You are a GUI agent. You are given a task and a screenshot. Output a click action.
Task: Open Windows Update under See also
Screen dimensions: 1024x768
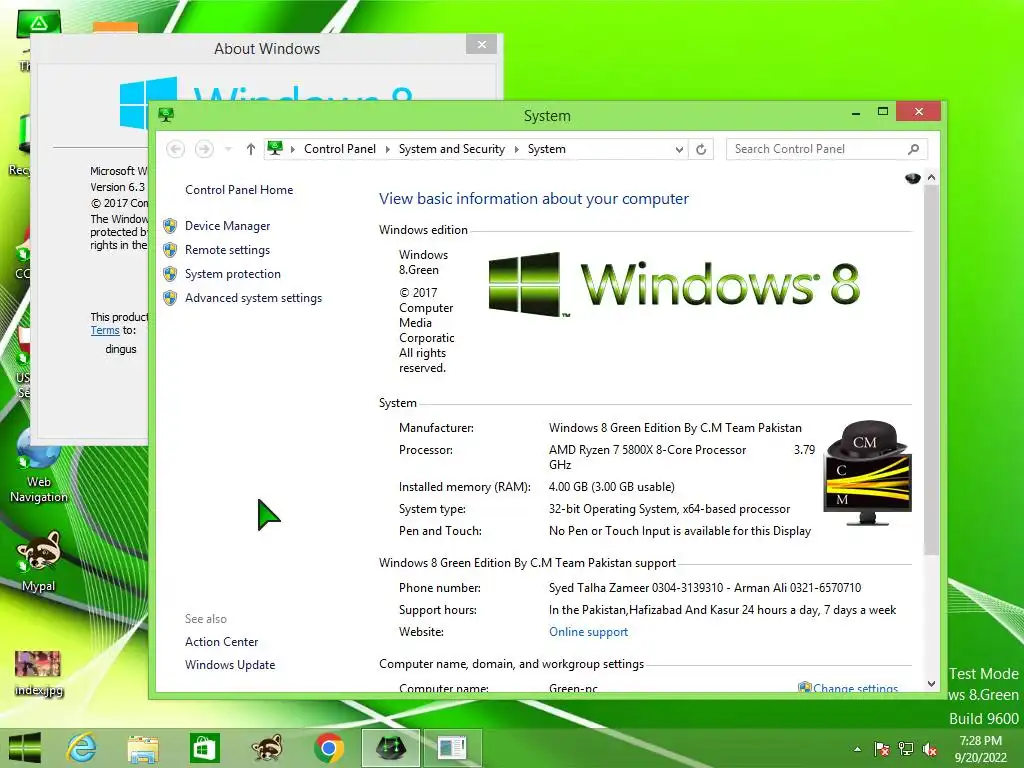[230, 665]
